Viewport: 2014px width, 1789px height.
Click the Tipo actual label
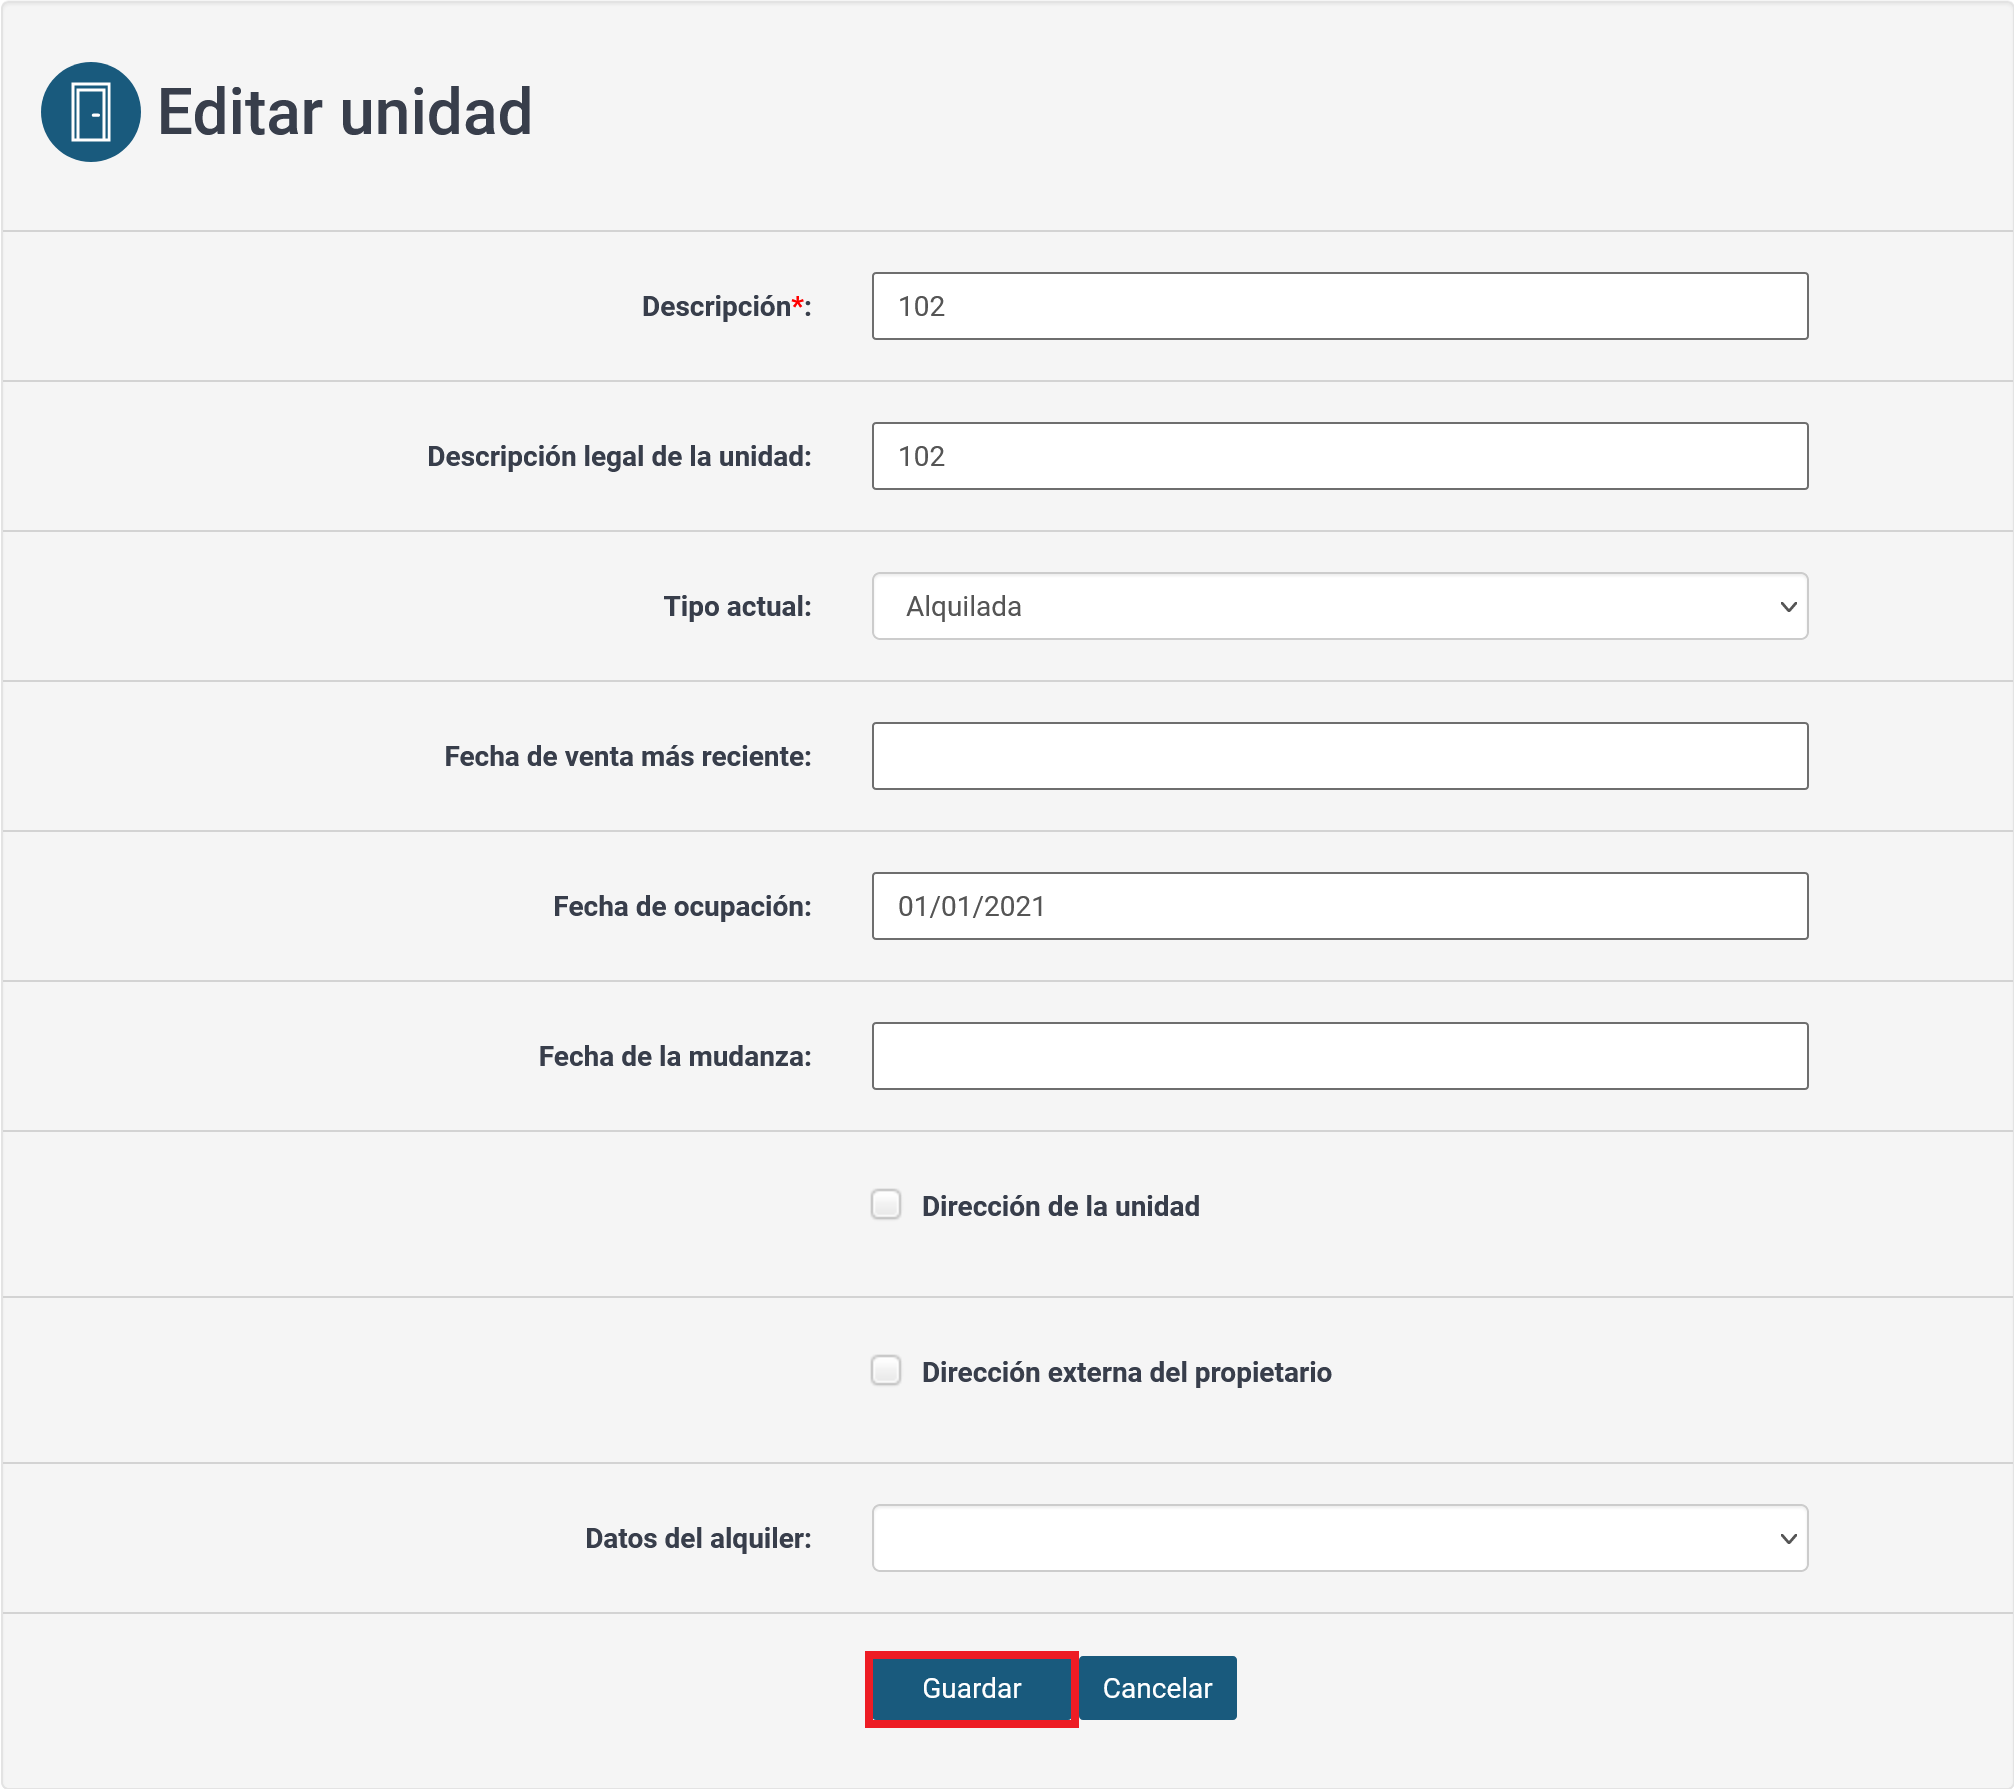pyautogui.click(x=738, y=606)
